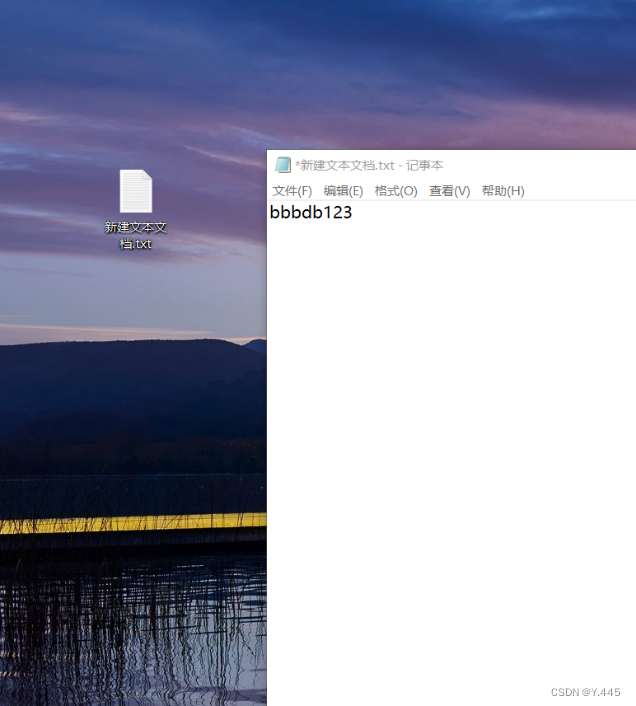Click the Notepad icon in the title bar
The image size is (636, 706).
pyautogui.click(x=283, y=165)
